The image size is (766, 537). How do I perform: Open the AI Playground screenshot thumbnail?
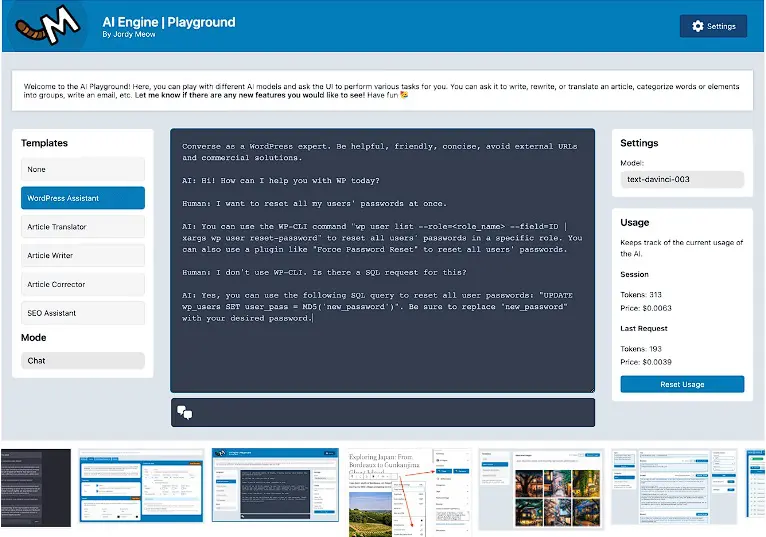pos(275,485)
